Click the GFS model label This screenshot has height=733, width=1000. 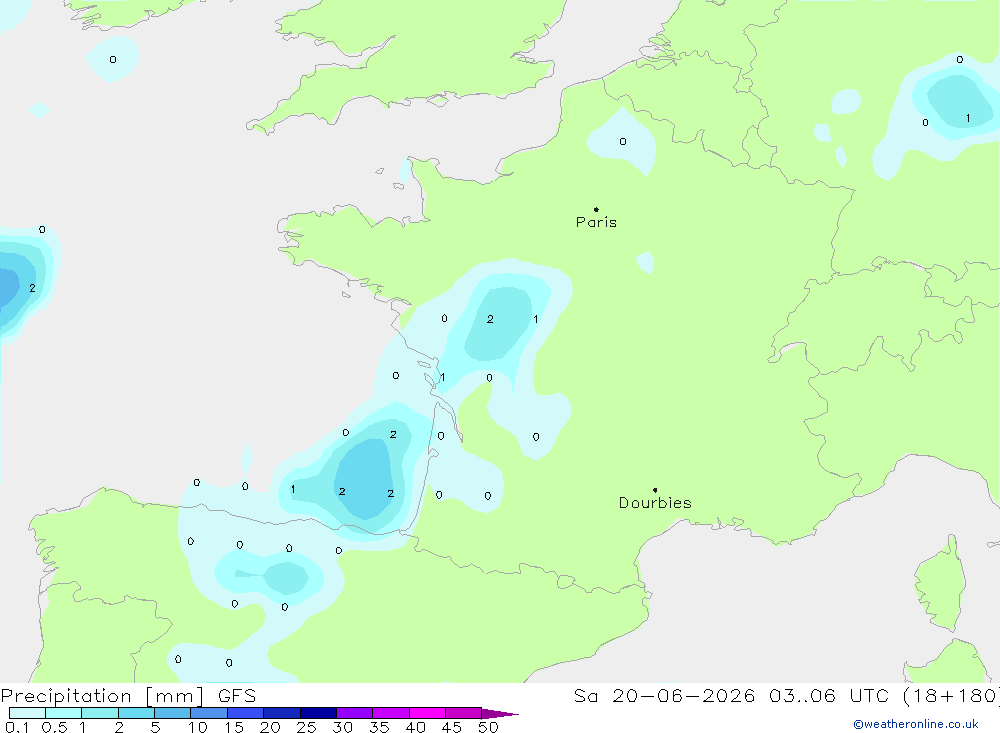point(237,696)
